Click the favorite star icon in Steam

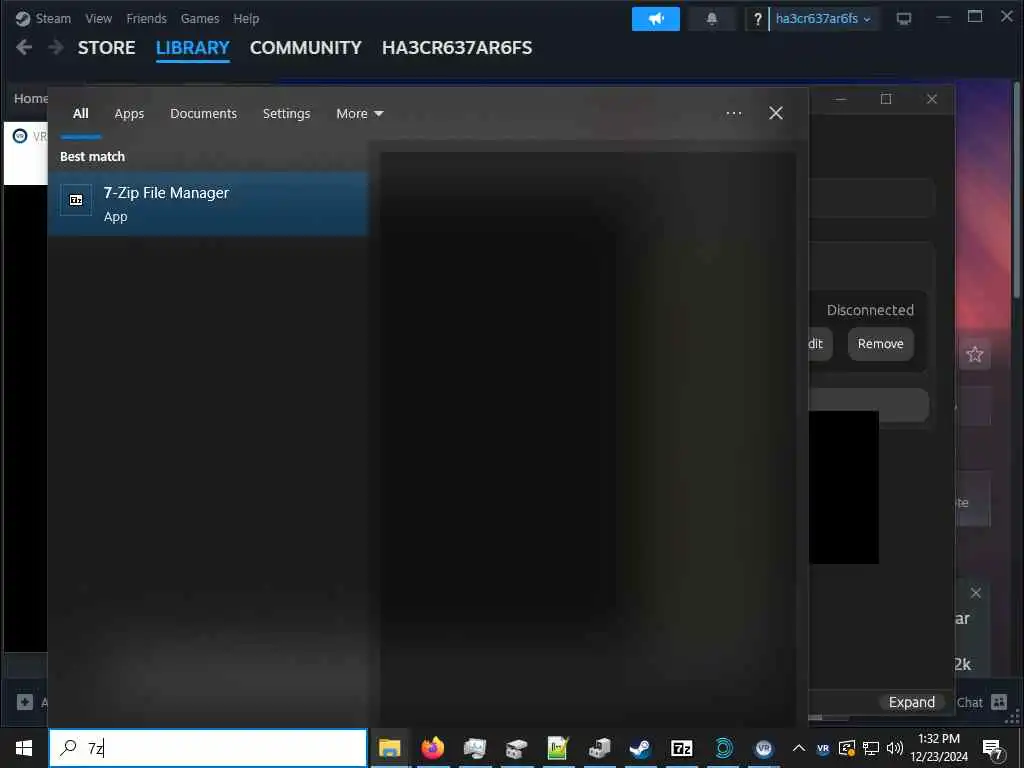[975, 354]
